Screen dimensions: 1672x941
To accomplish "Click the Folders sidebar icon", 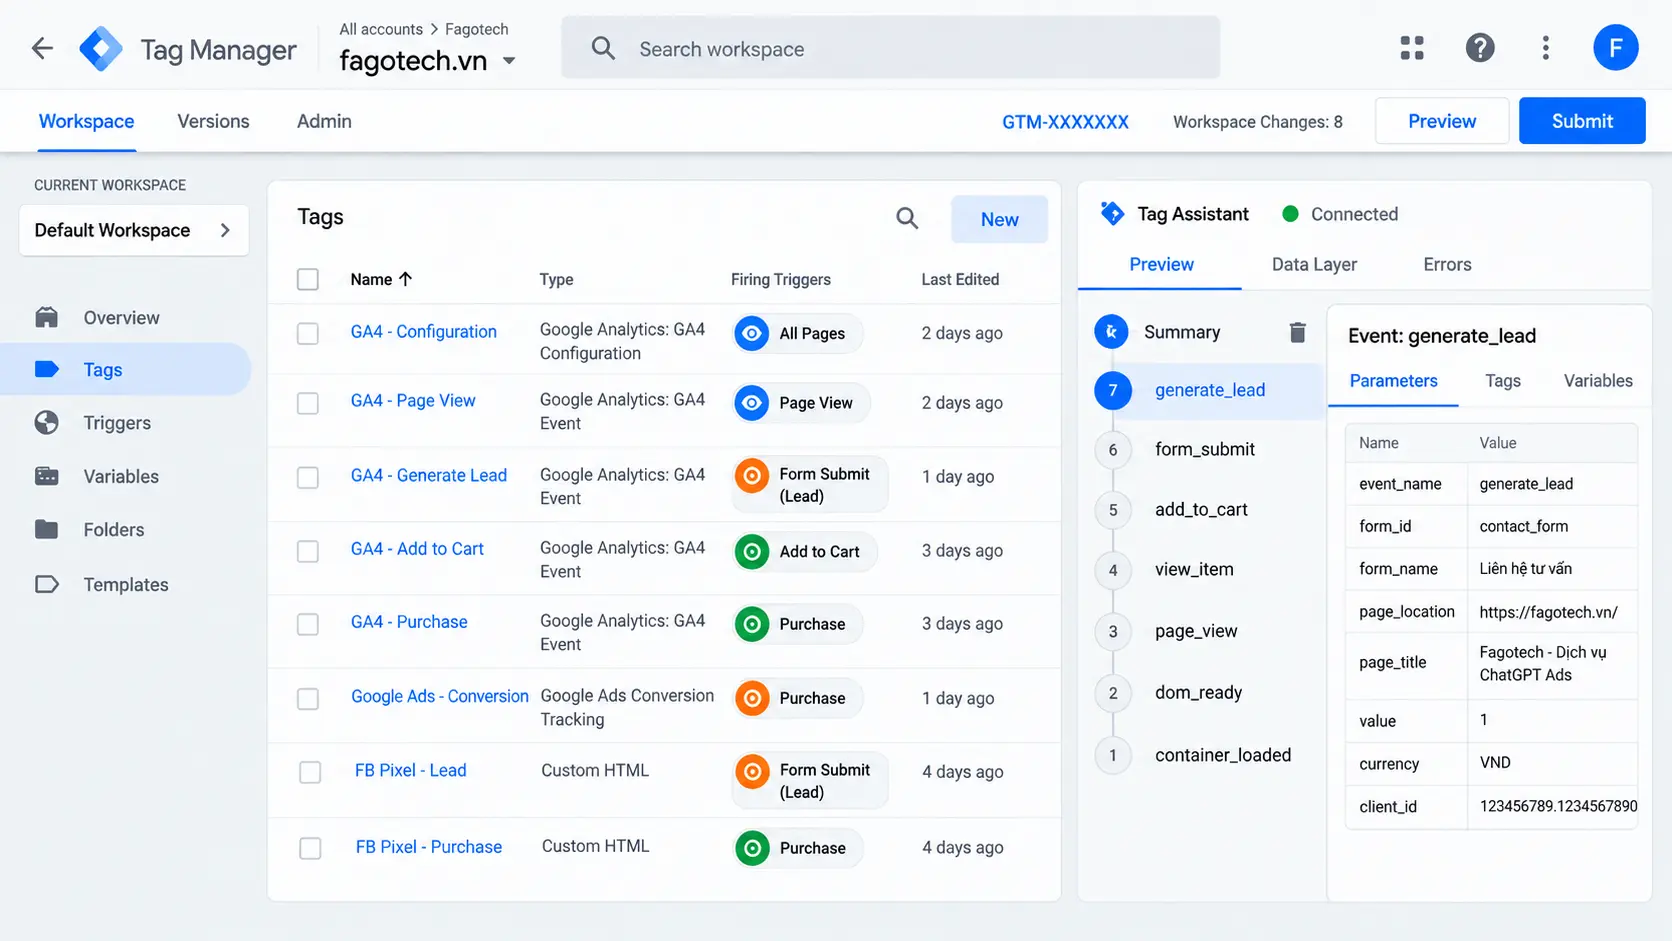I will pyautogui.click(x=47, y=529).
